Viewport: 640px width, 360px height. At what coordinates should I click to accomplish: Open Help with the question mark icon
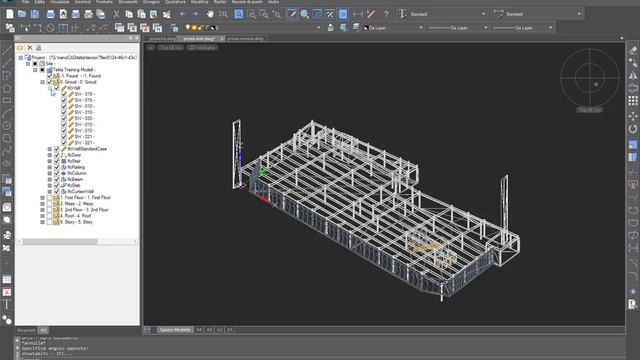point(386,14)
